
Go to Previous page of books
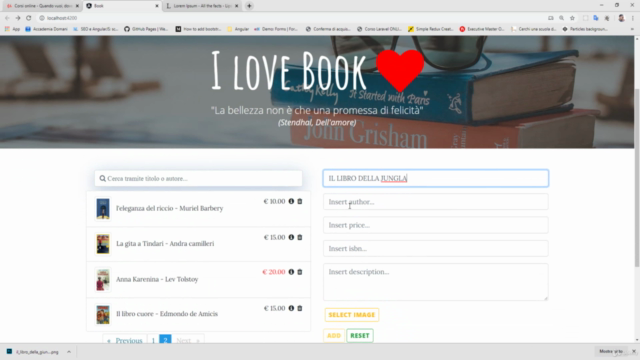(x=124, y=340)
